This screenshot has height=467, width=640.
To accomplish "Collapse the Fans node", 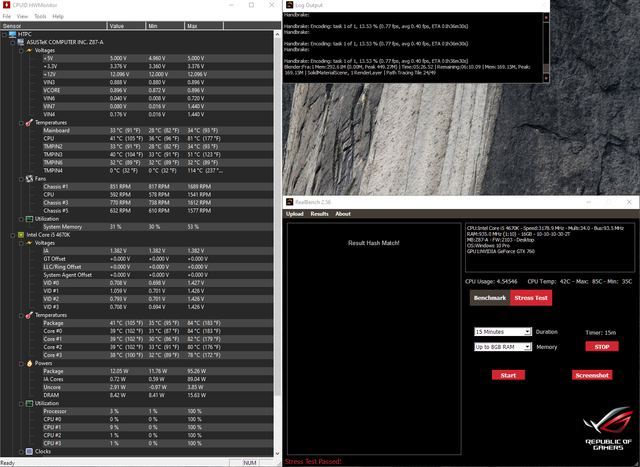I will click(21, 179).
